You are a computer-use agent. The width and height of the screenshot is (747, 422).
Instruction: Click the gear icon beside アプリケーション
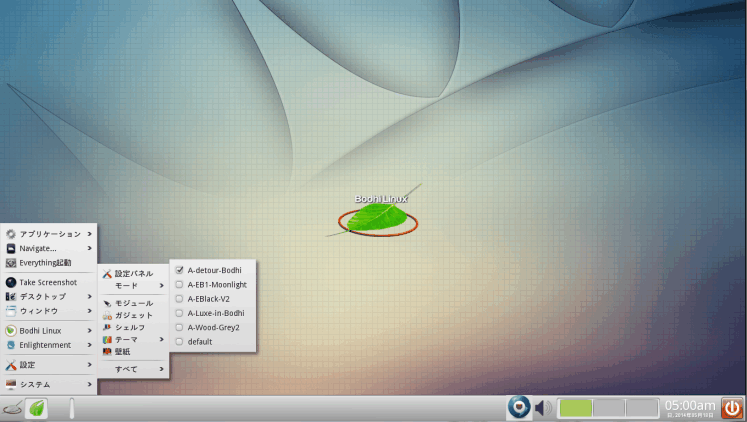tap(10, 234)
